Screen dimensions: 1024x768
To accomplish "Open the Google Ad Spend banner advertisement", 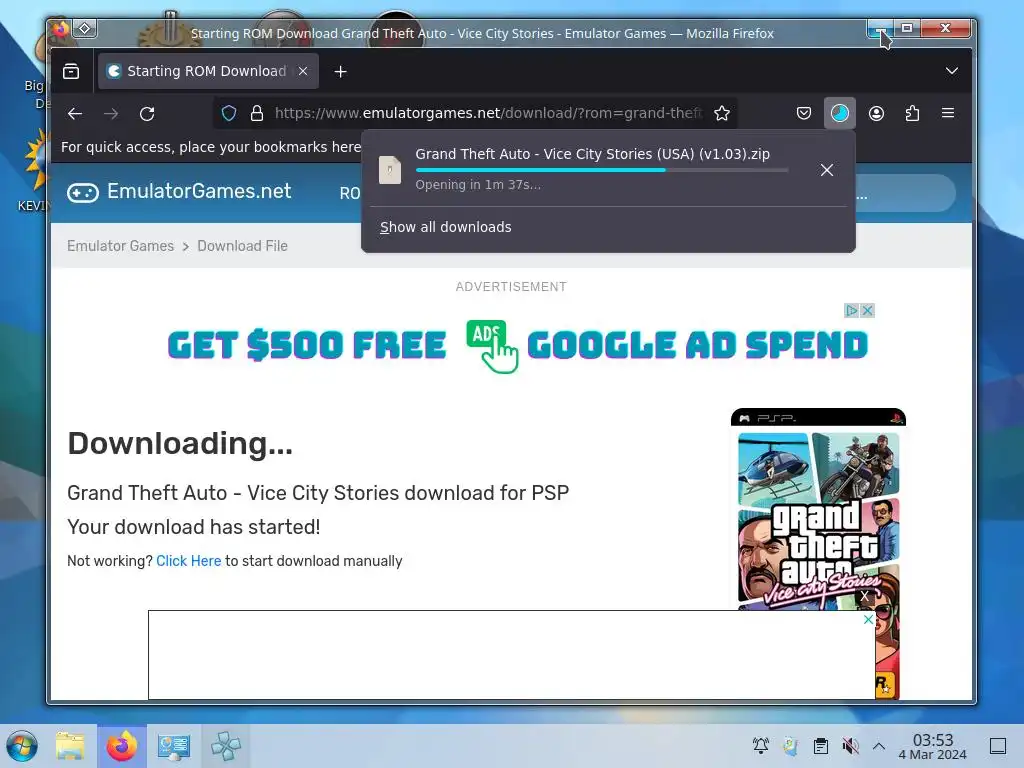I will coord(517,345).
